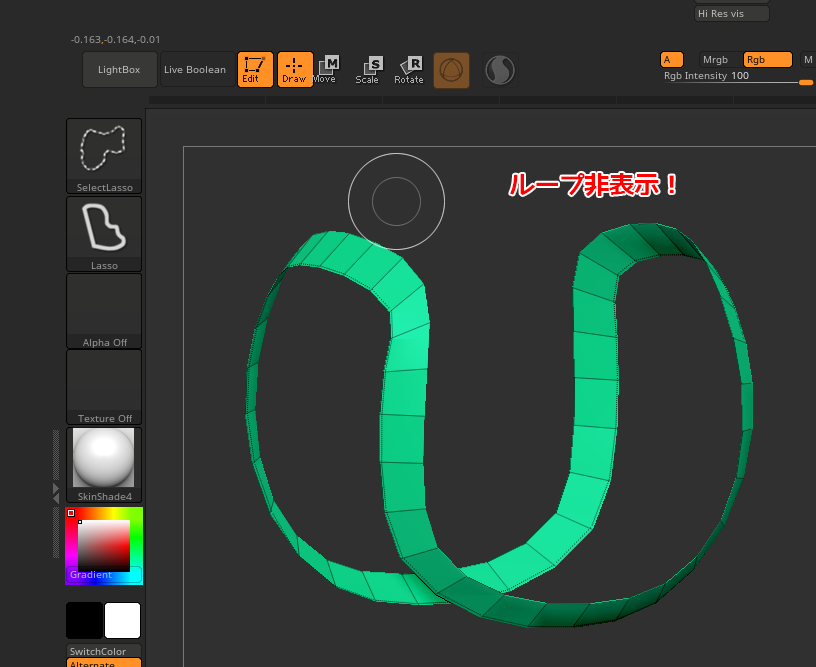Open the Texture Off selector
The image size is (816, 667).
104,385
